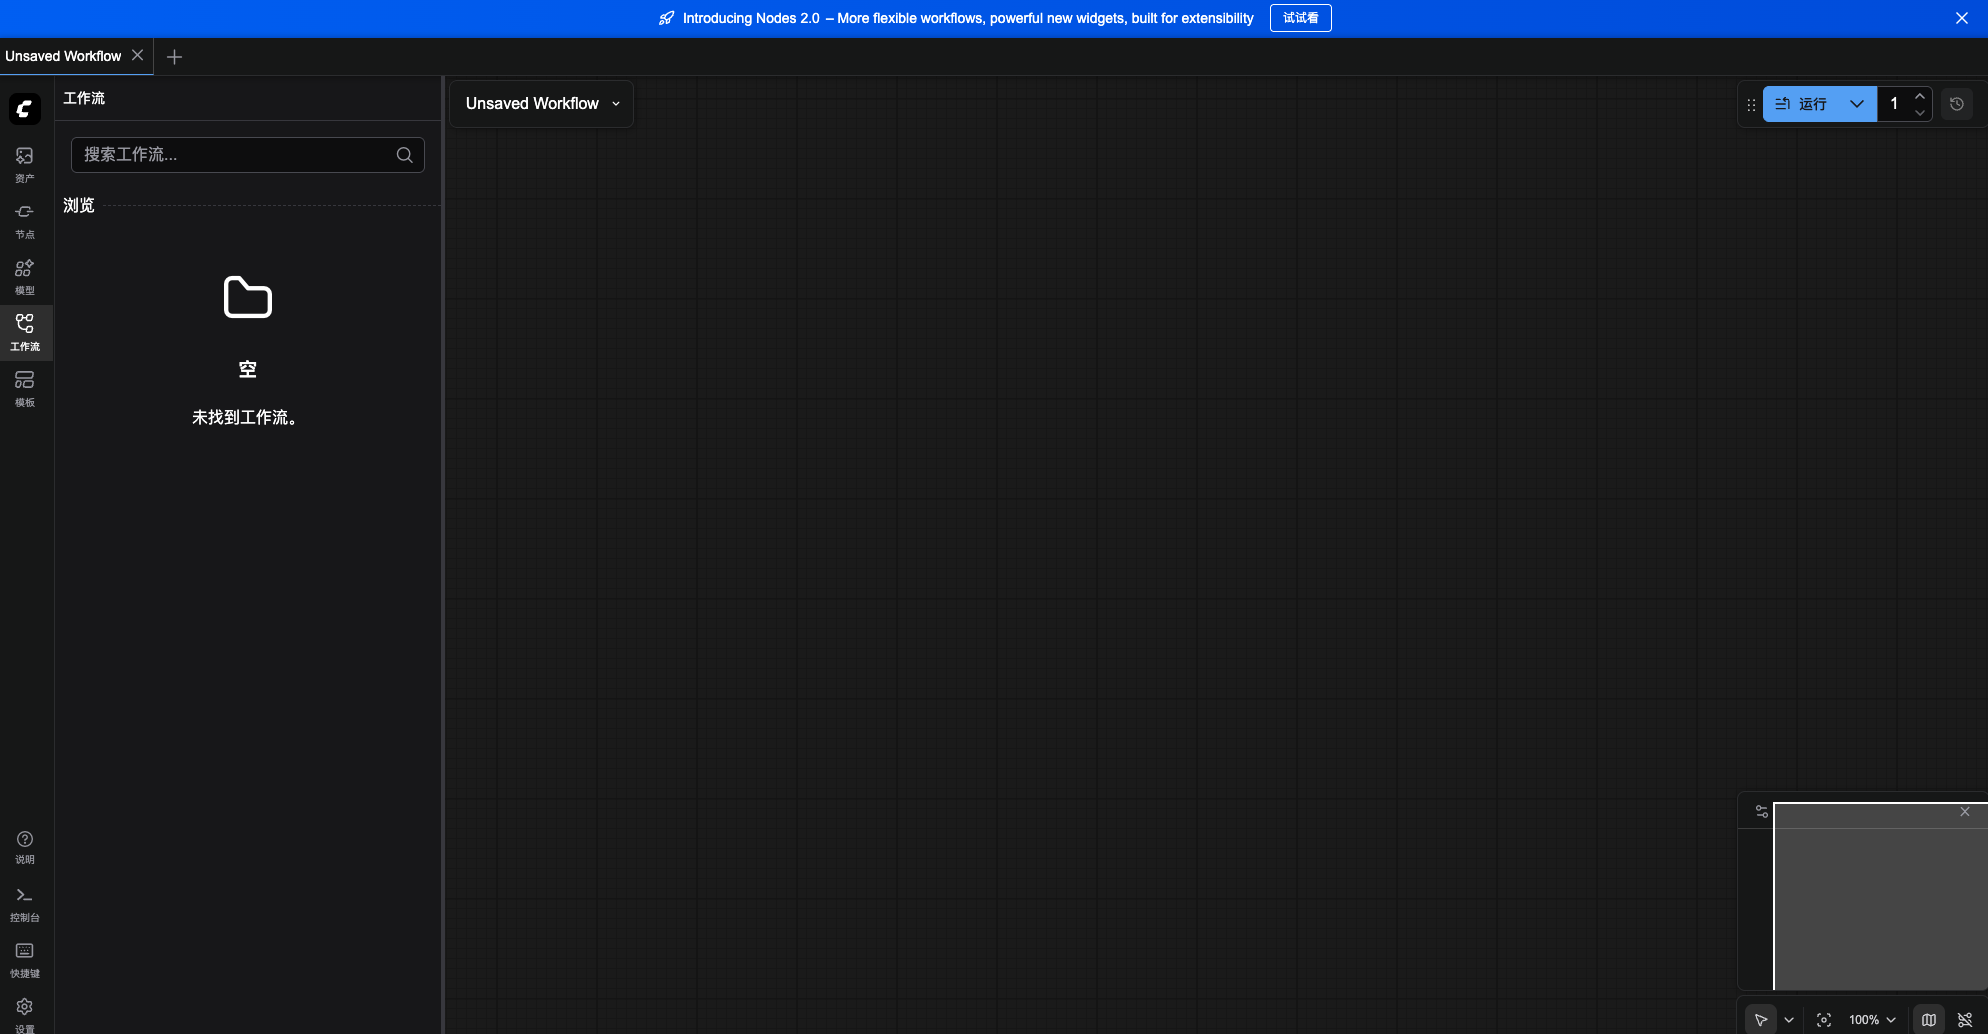
Task: Expand the 运行 run options arrow
Action: point(1857,104)
